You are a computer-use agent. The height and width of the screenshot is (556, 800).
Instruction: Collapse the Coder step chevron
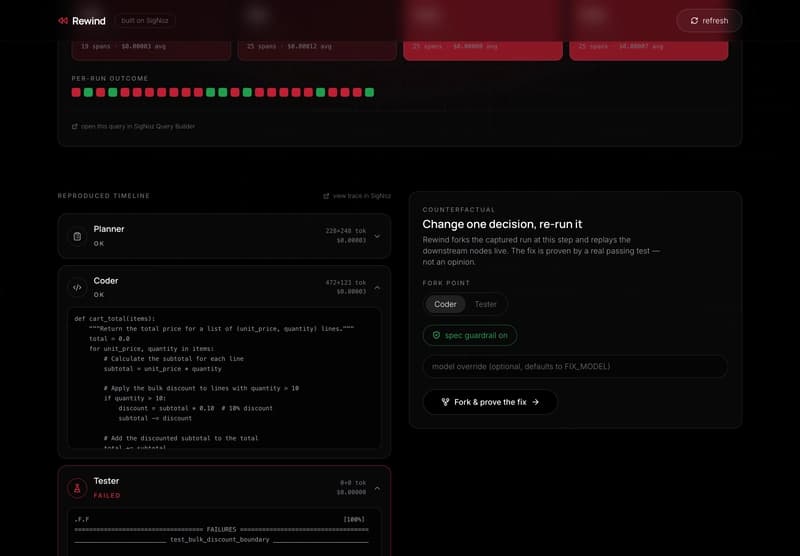(377, 288)
